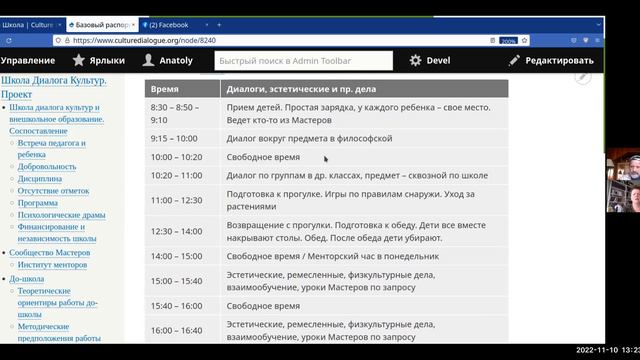Open the Институт менторов link
This screenshot has height=360, width=640.
(x=52, y=265)
